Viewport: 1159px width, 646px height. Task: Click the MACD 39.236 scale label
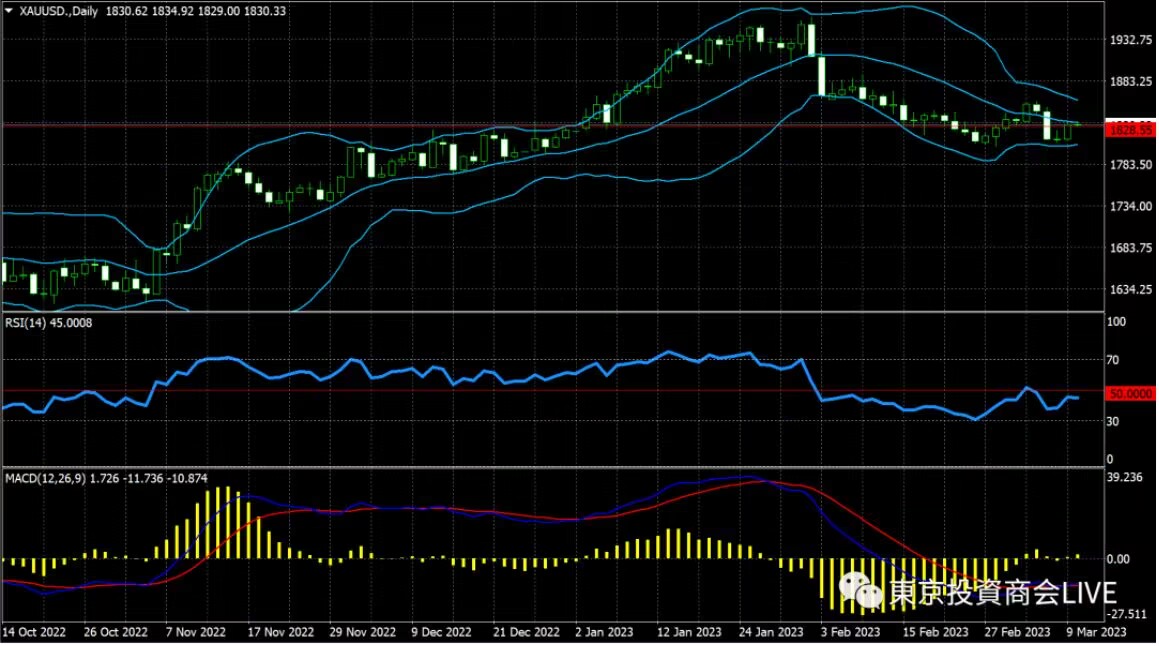point(1125,477)
